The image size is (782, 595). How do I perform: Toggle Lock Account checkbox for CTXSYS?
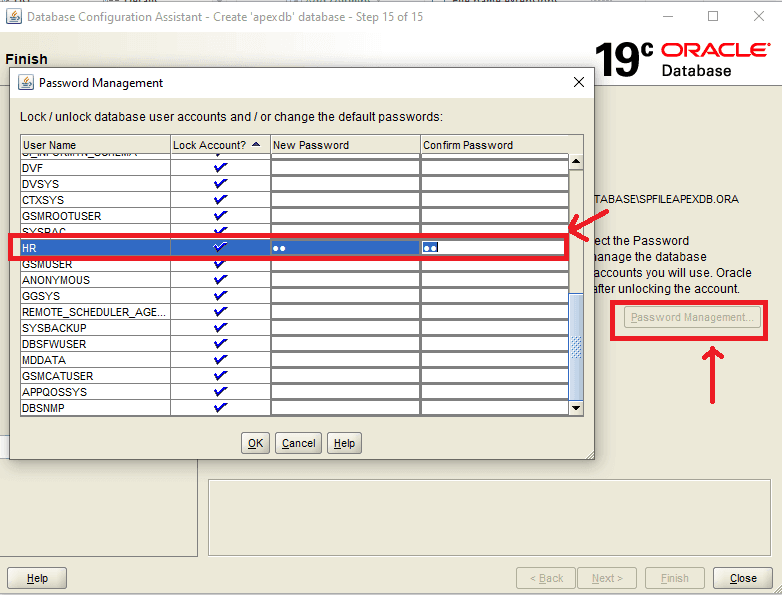click(x=220, y=200)
